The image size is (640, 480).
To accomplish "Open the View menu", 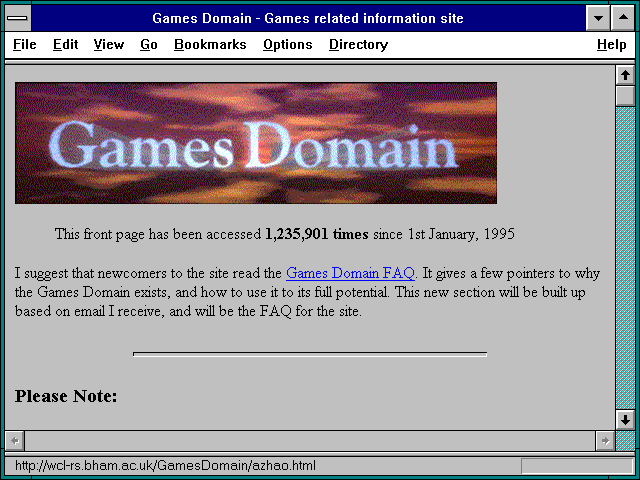I will (109, 44).
